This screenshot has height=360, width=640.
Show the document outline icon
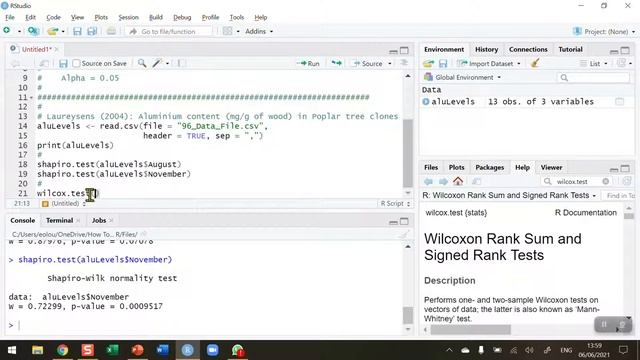point(404,63)
